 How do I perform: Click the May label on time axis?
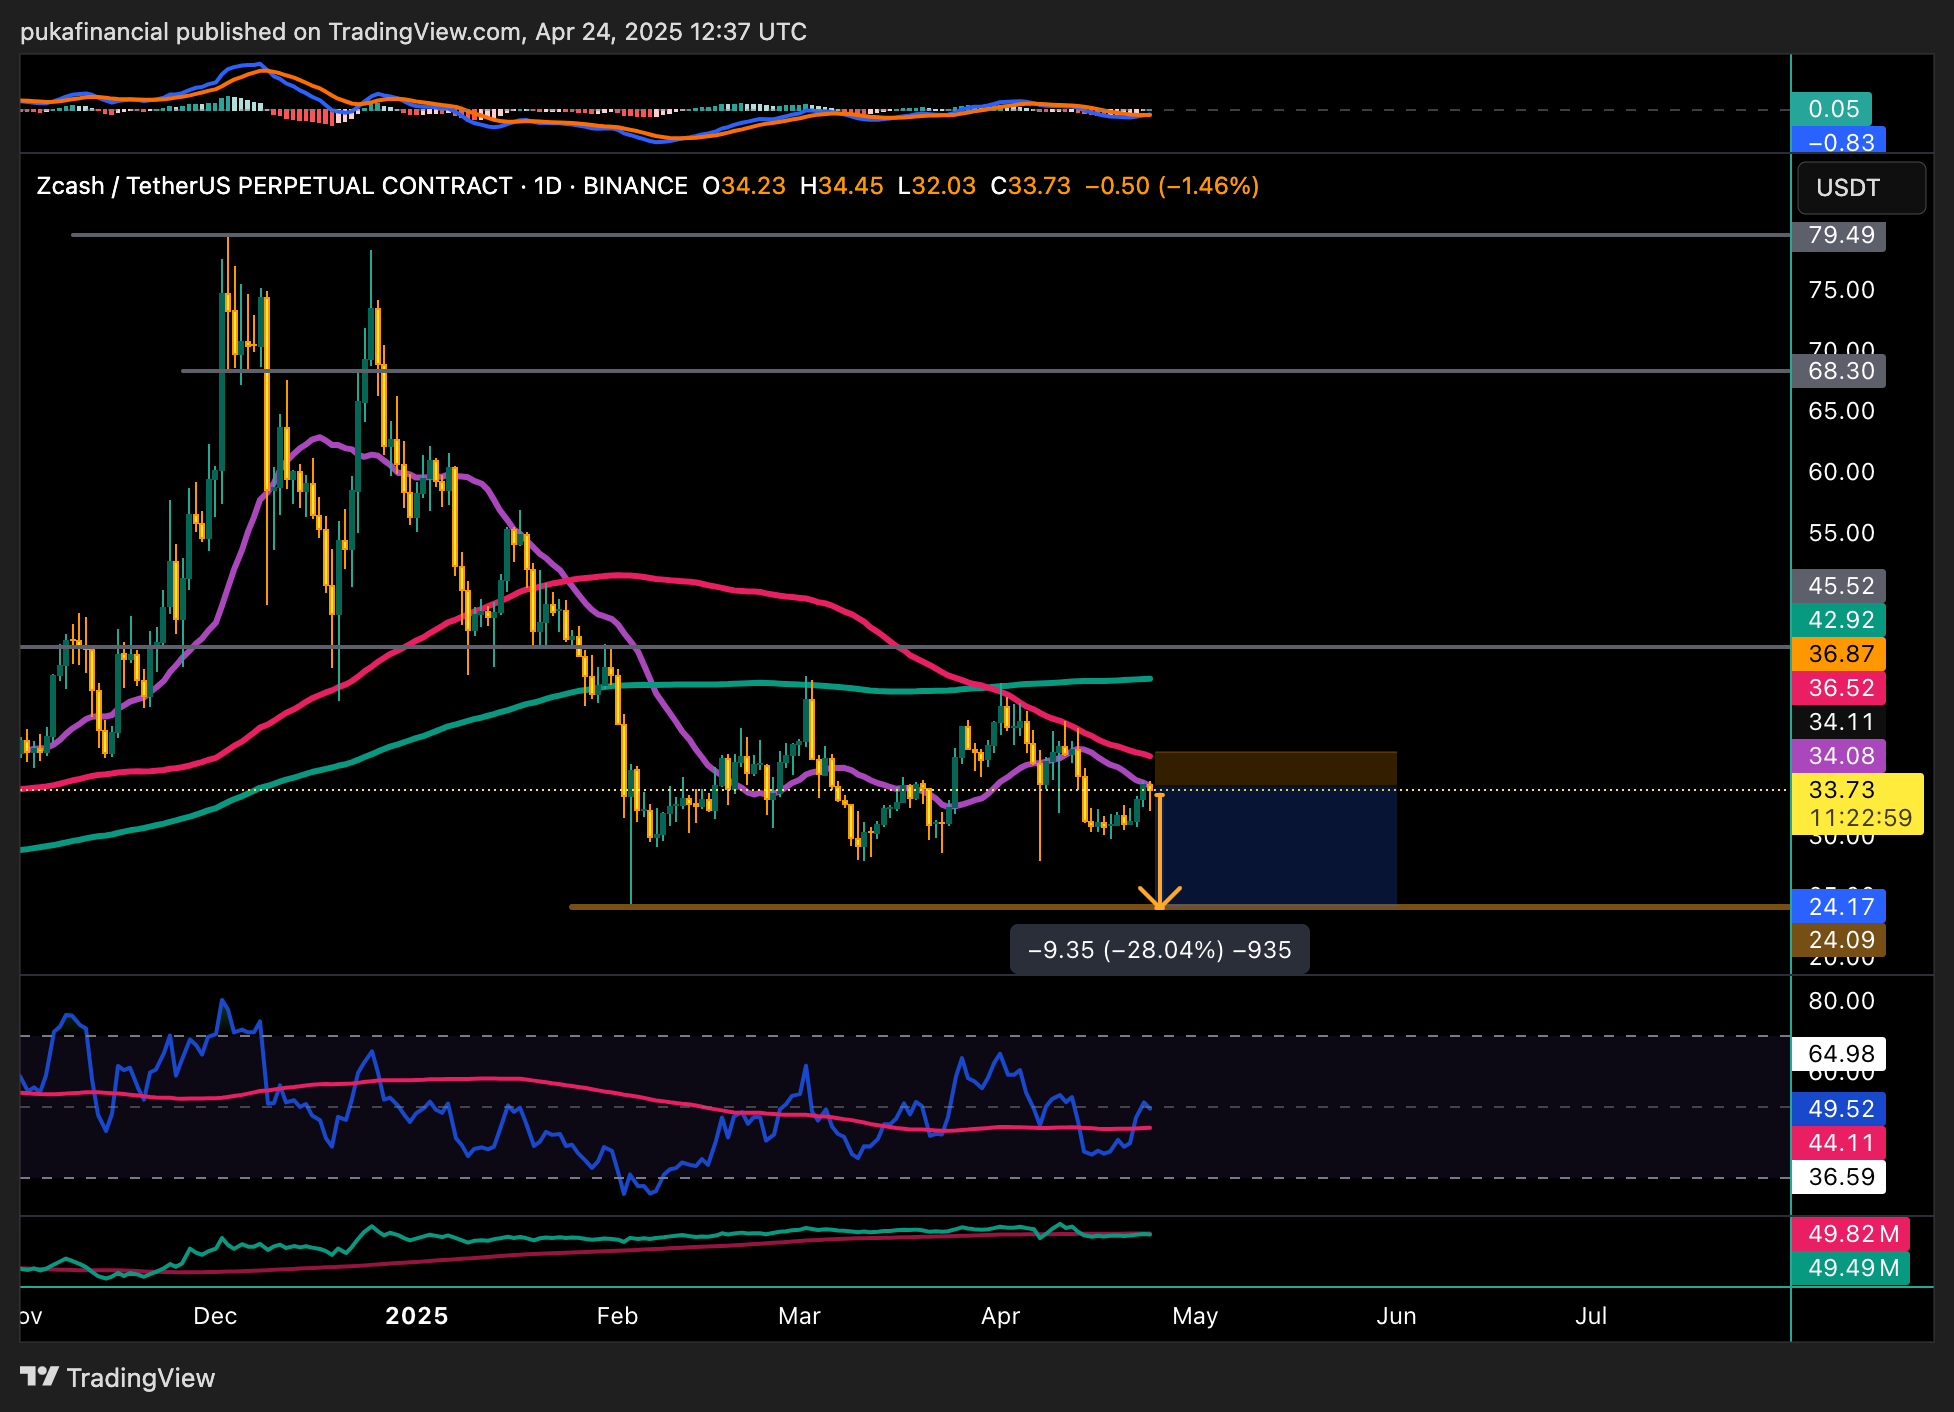[x=1195, y=1316]
